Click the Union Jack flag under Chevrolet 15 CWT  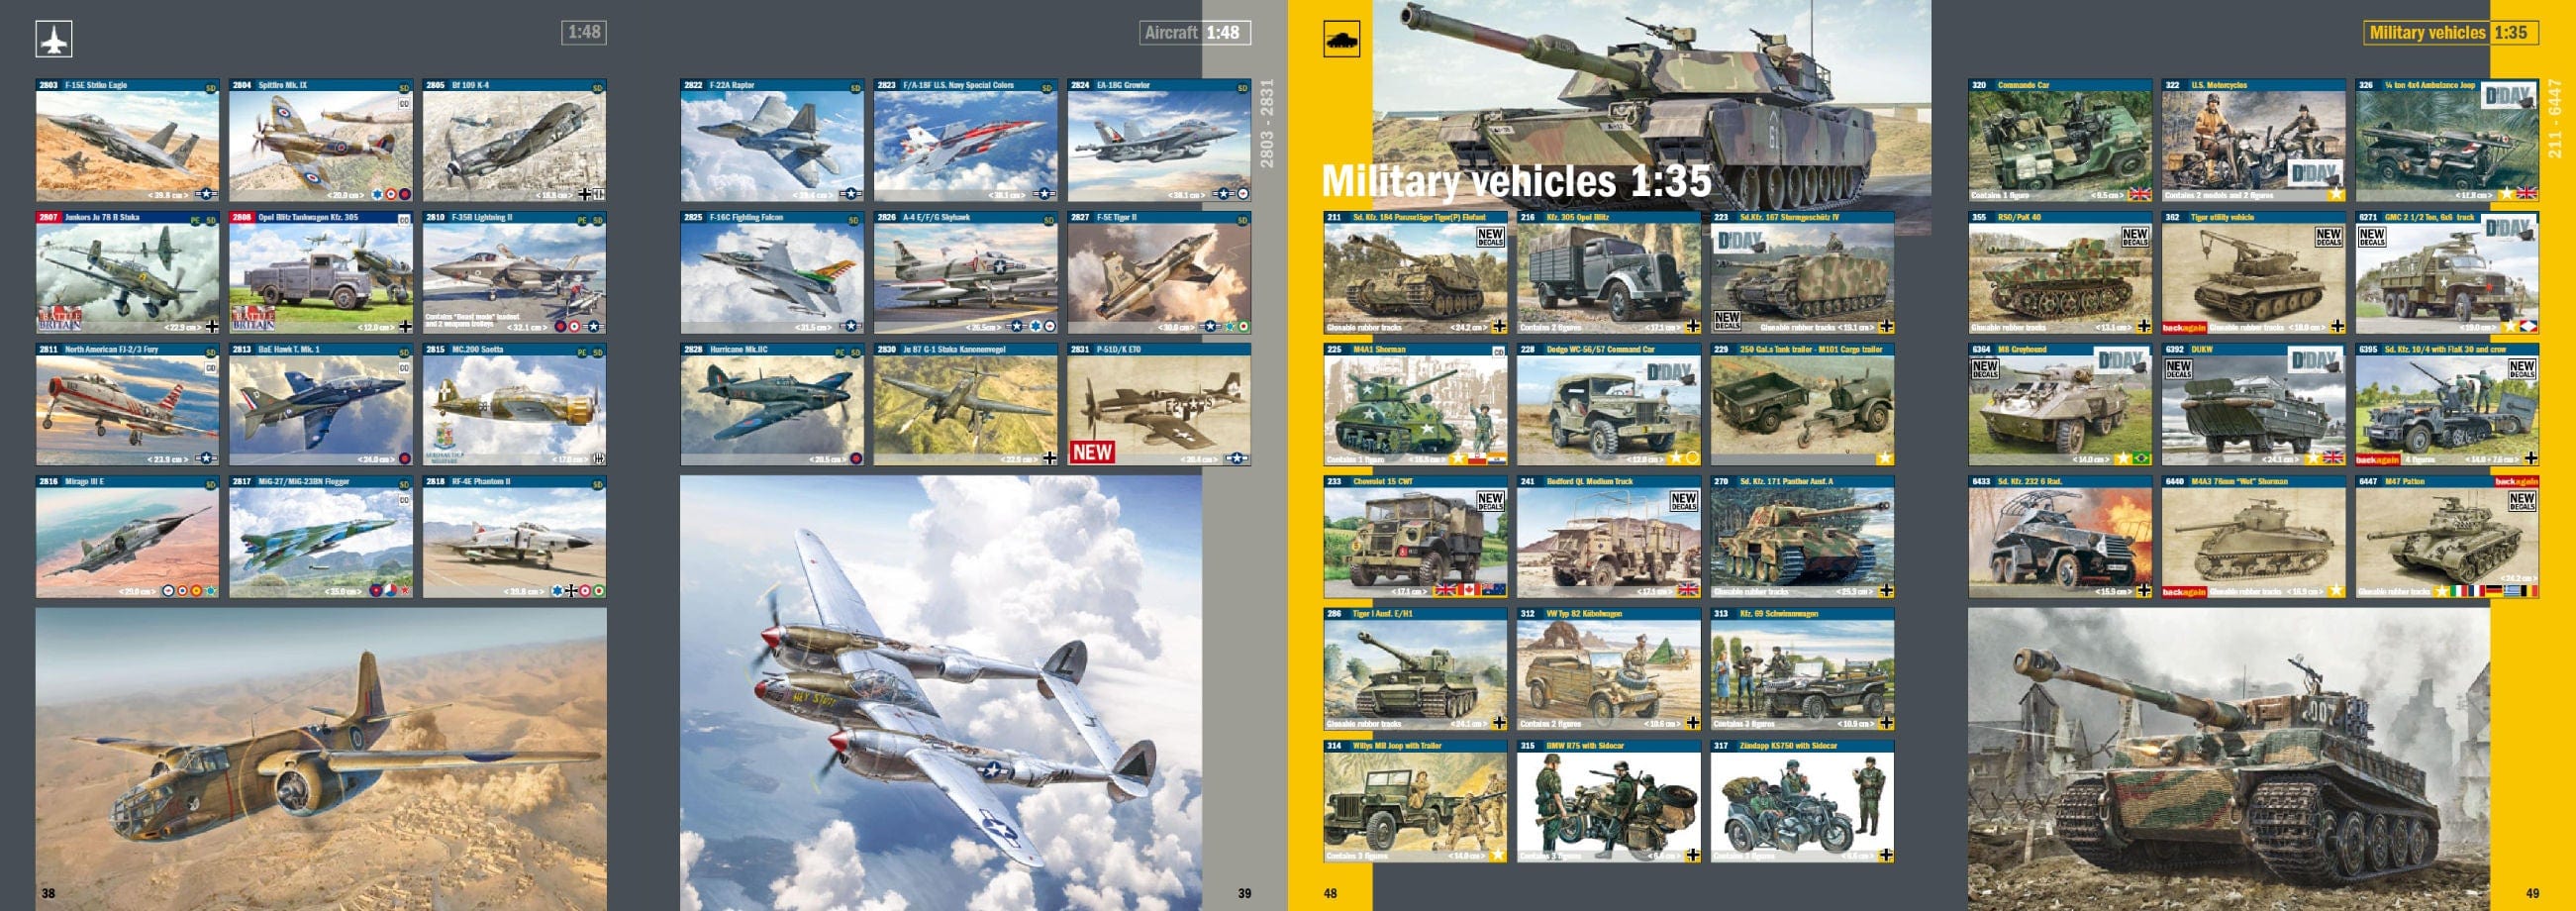pos(1446,590)
